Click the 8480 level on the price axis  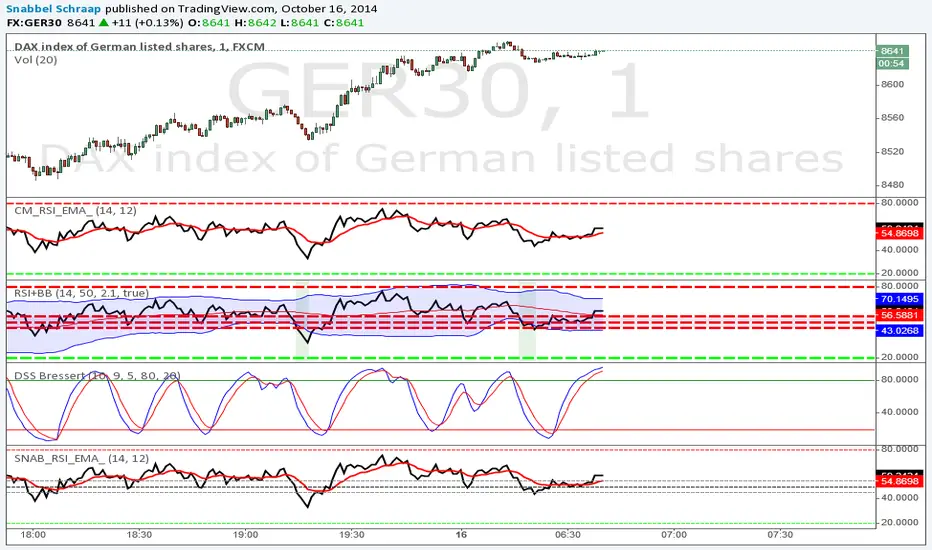pyautogui.click(x=892, y=185)
